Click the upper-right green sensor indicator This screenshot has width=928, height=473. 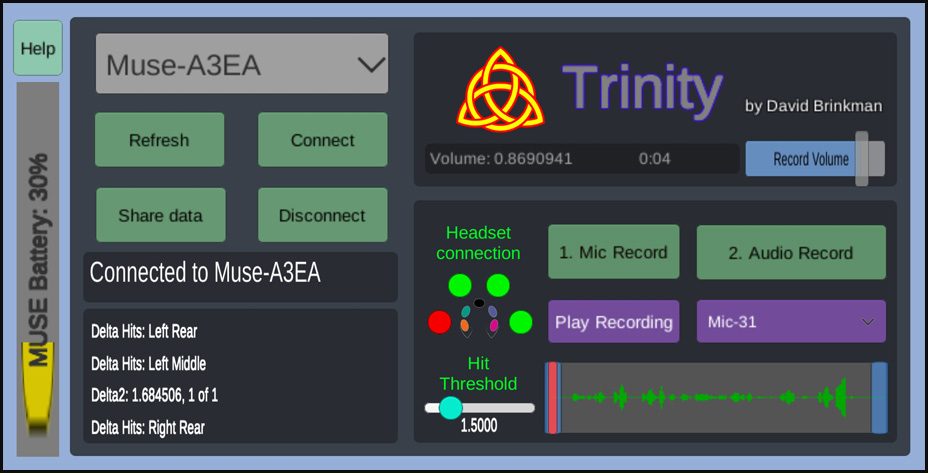click(x=498, y=285)
